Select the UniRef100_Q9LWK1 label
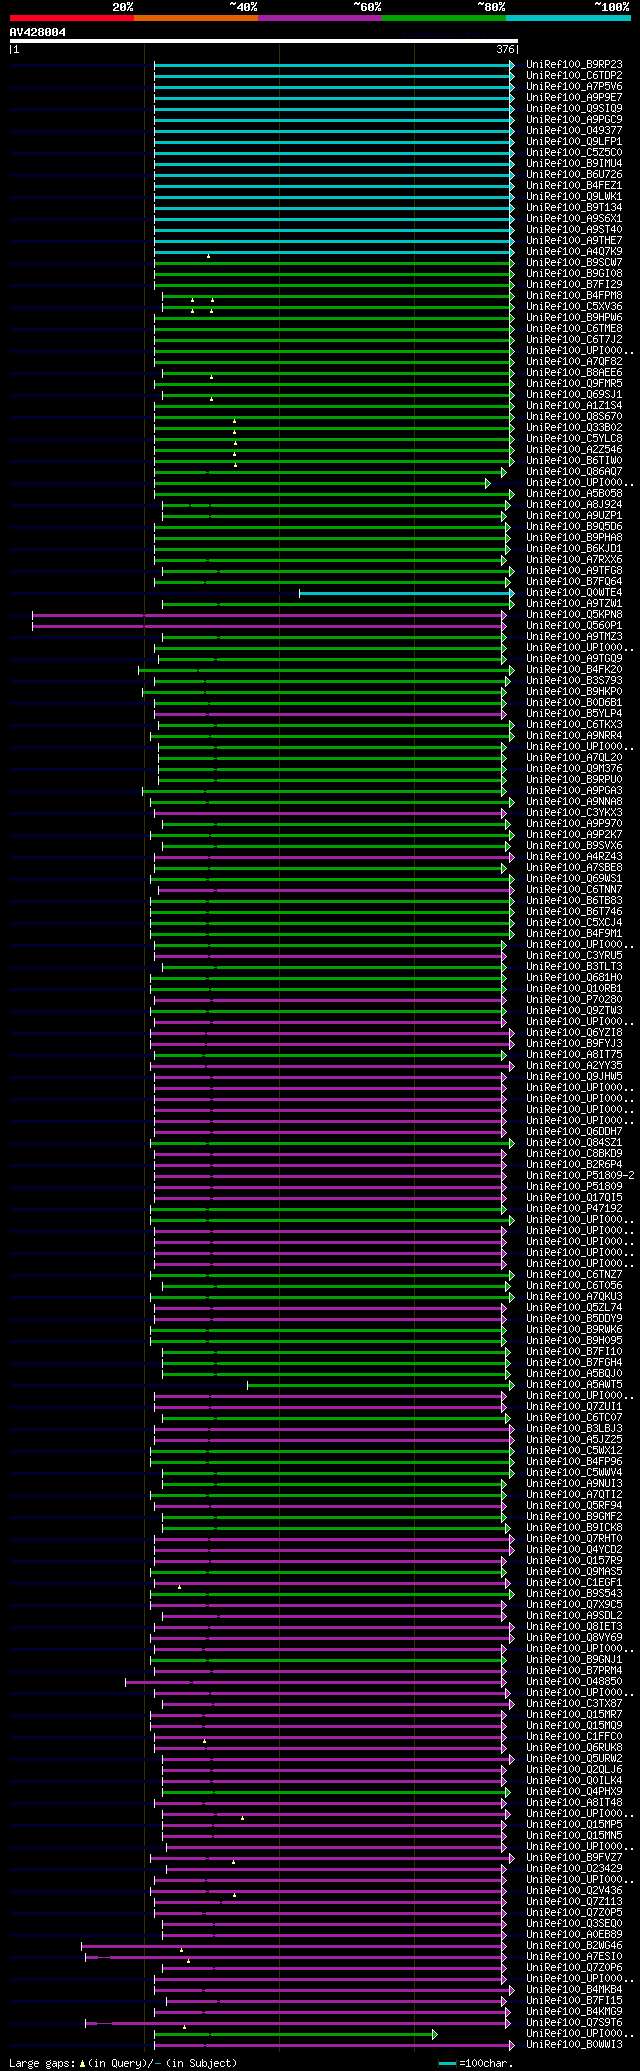The height and width of the screenshot is (2071, 640). tap(574, 197)
